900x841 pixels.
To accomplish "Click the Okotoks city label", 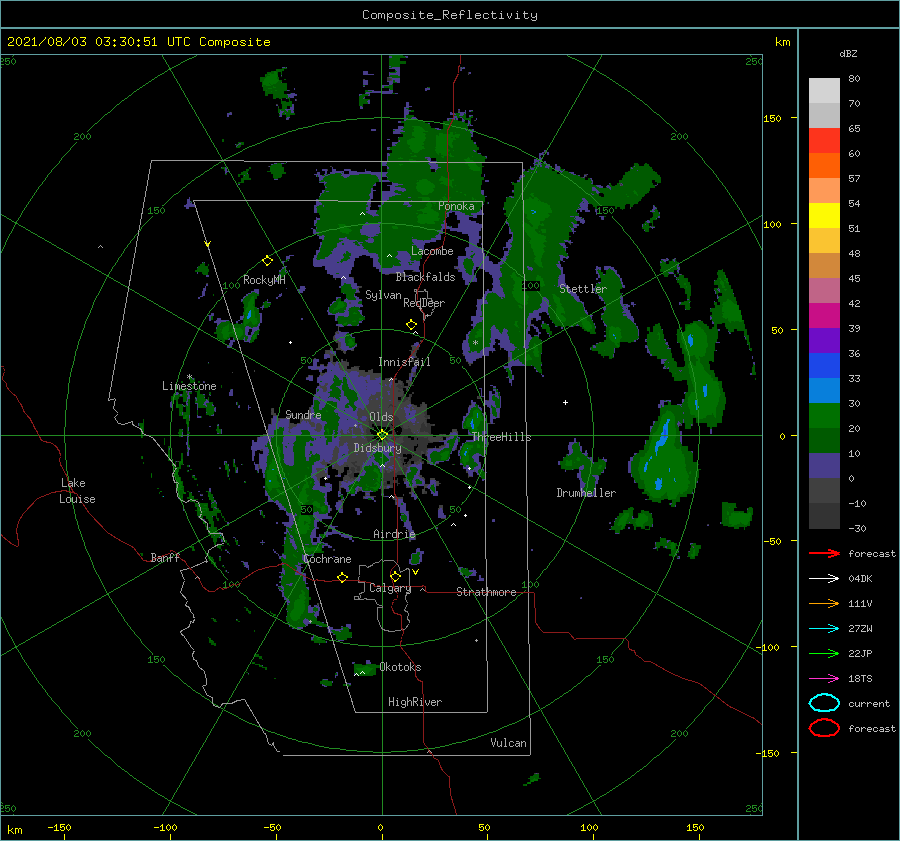I will [x=400, y=667].
